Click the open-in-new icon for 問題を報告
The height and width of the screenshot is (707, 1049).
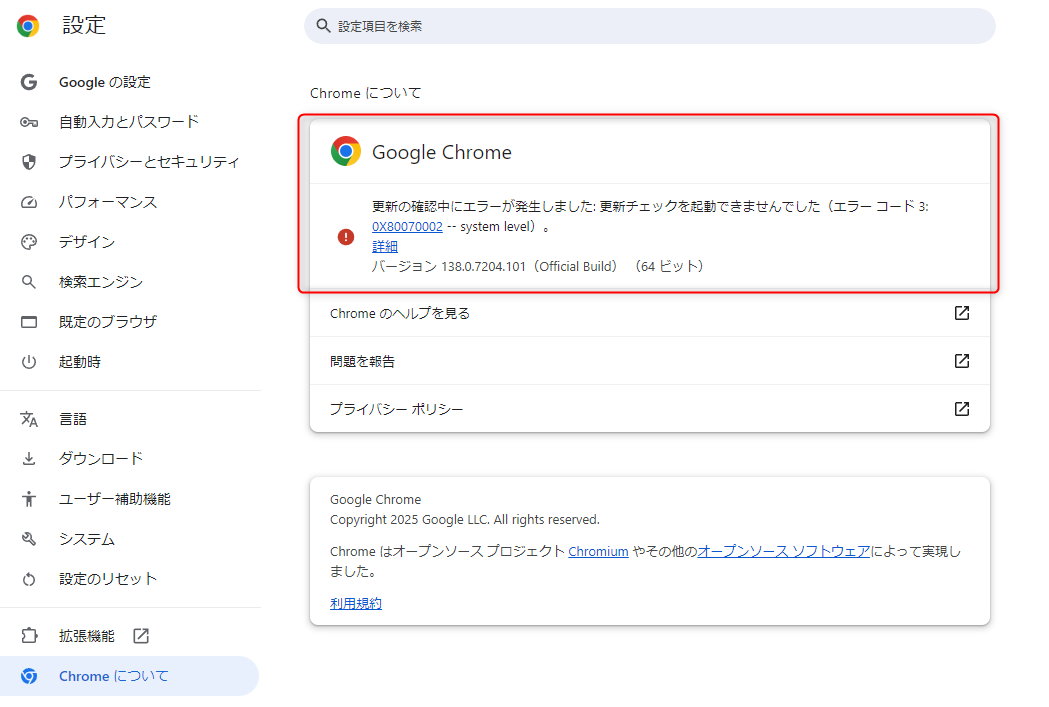(961, 361)
